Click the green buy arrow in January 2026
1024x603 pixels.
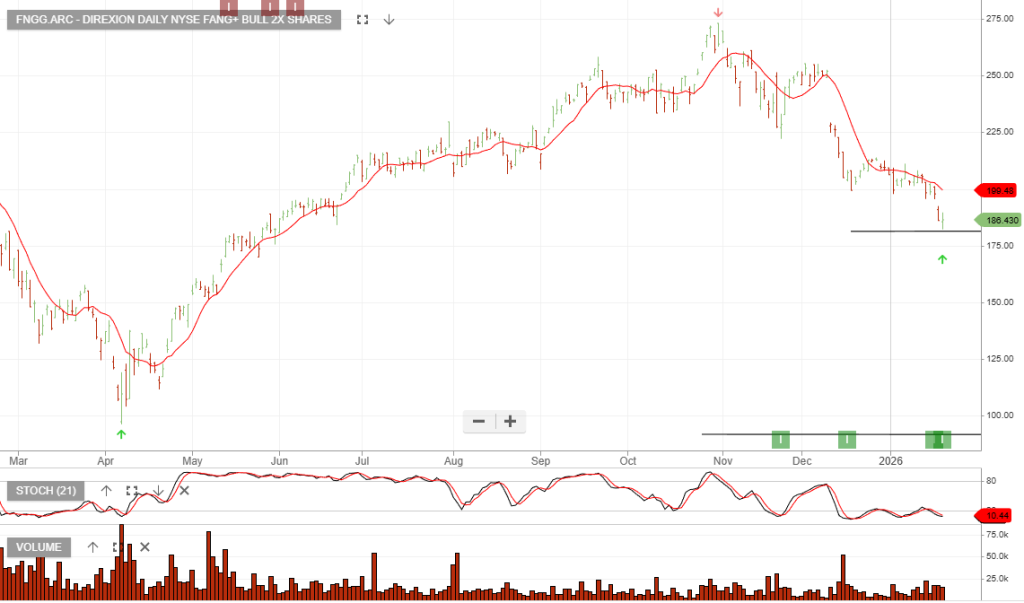coord(941,260)
